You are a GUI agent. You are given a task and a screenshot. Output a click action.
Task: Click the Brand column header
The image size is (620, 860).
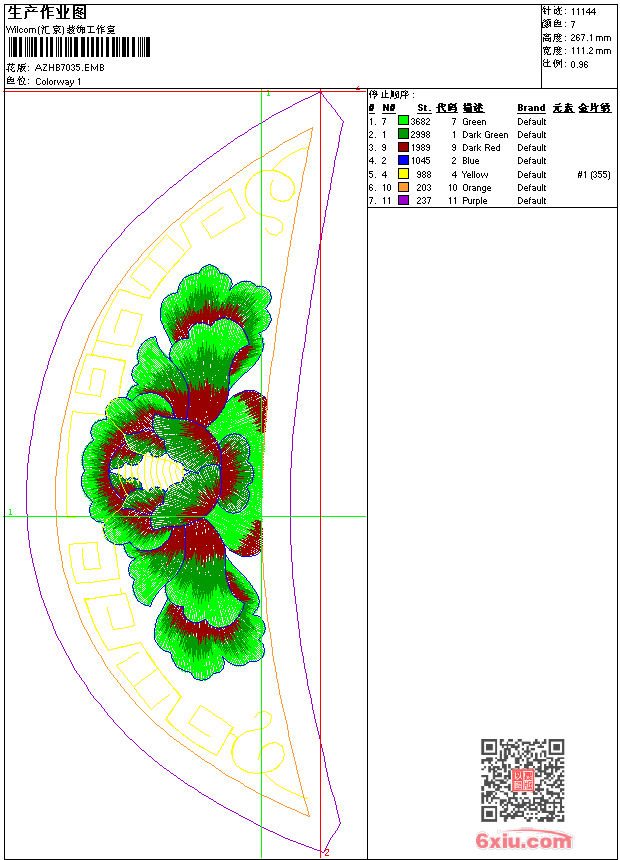pyautogui.click(x=531, y=108)
